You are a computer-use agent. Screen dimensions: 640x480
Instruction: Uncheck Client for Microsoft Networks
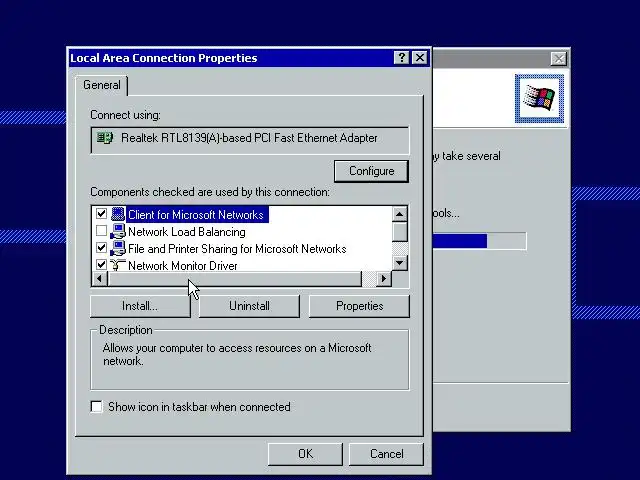coord(101,213)
